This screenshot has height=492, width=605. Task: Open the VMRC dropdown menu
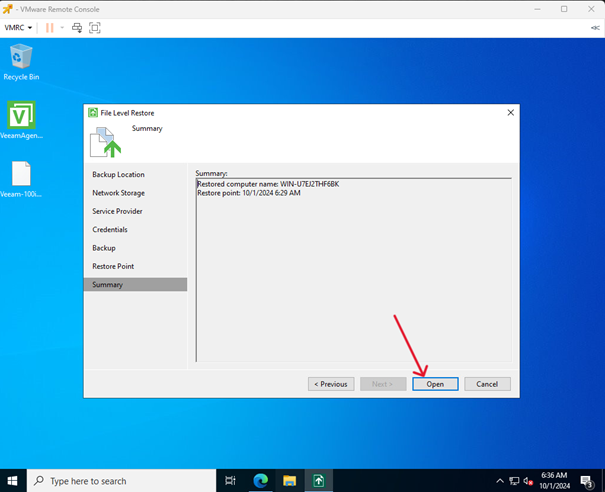[20, 27]
